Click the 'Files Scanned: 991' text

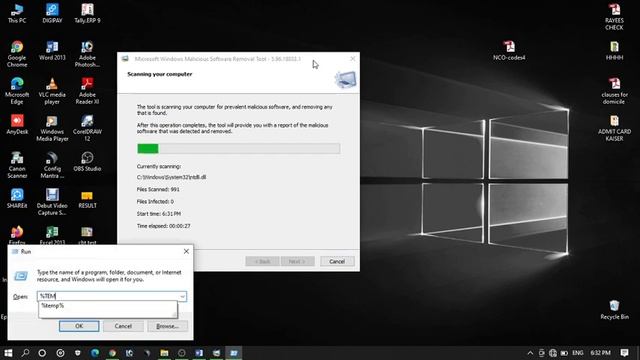click(x=158, y=189)
